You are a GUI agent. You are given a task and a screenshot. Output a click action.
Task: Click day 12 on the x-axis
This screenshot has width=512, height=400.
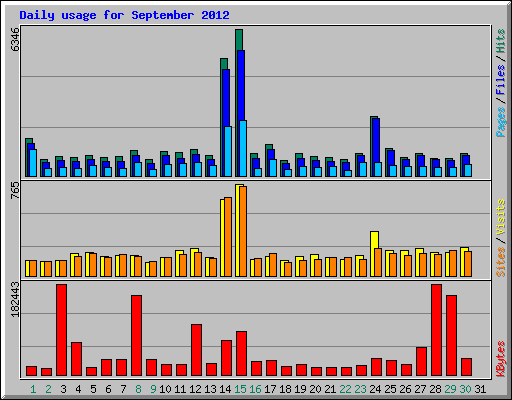pos(195,389)
